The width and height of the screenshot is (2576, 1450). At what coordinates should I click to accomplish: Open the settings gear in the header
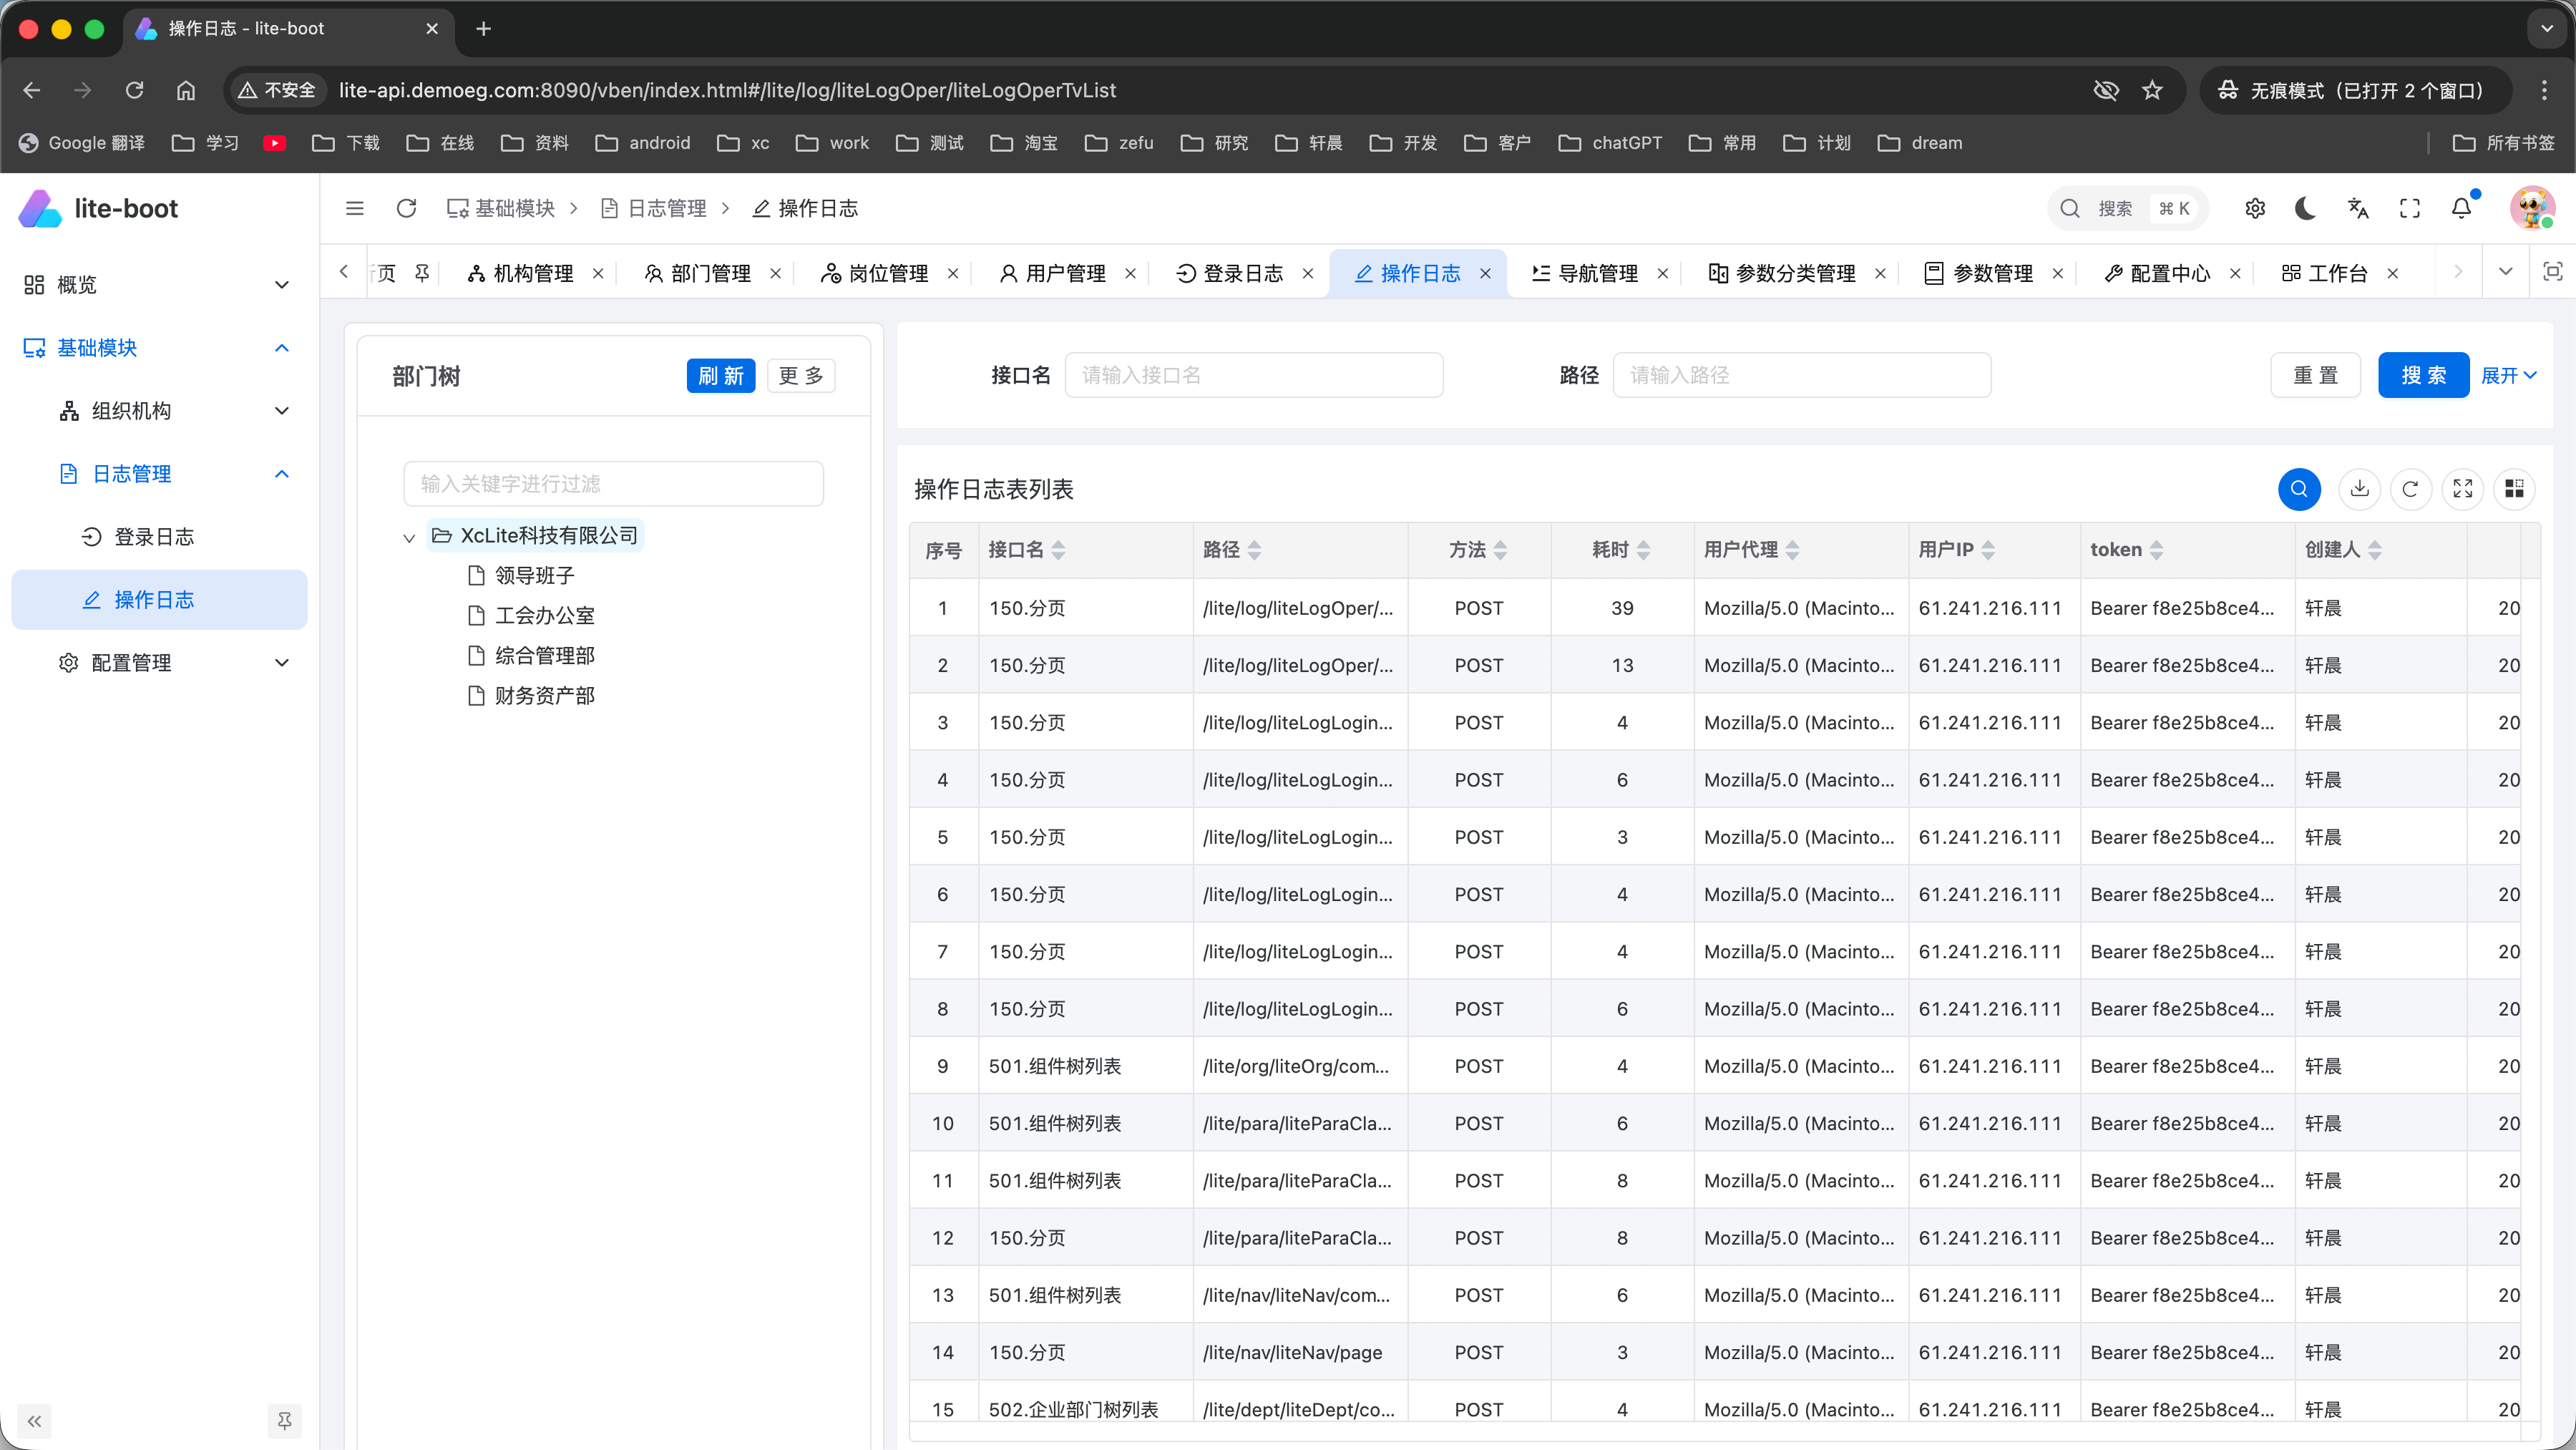click(x=2255, y=208)
